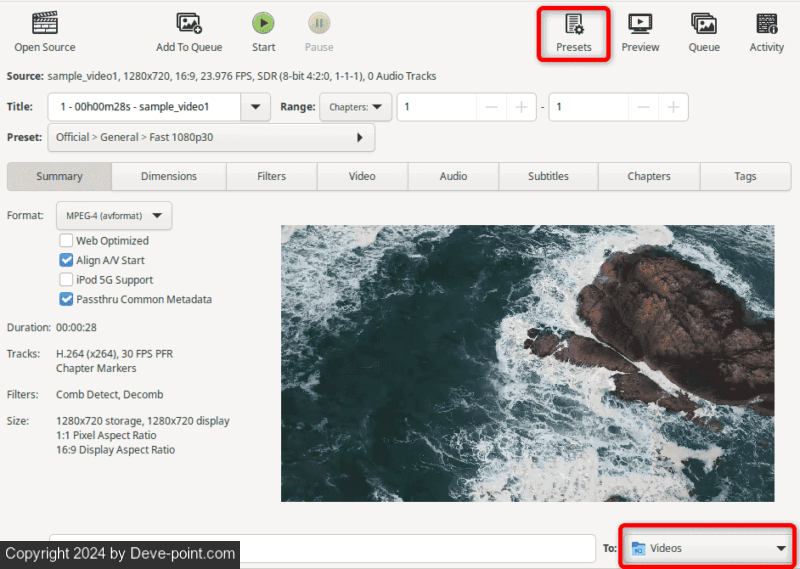This screenshot has width=800, height=569.
Task: Click the video preview thumbnail
Action: [527, 363]
